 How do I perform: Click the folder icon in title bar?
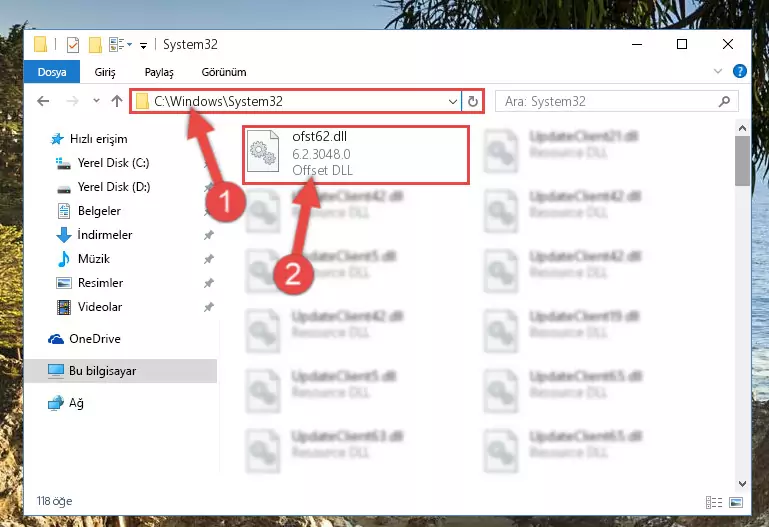[x=41, y=45]
